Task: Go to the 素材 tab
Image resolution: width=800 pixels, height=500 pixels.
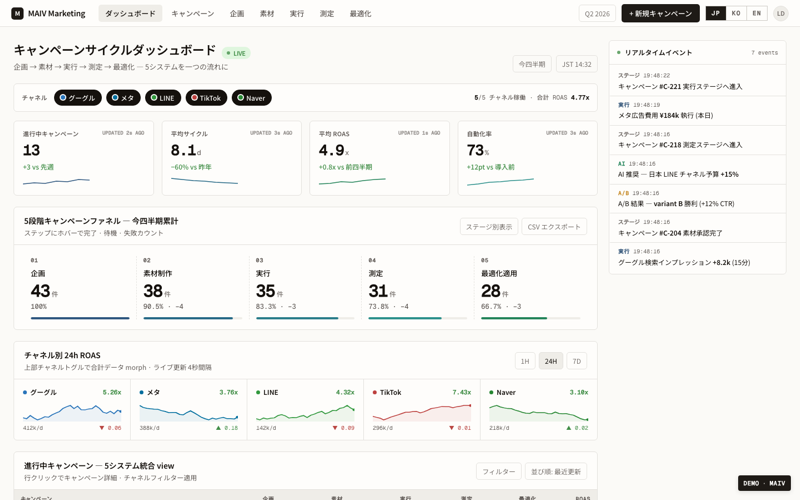Action: (x=267, y=13)
